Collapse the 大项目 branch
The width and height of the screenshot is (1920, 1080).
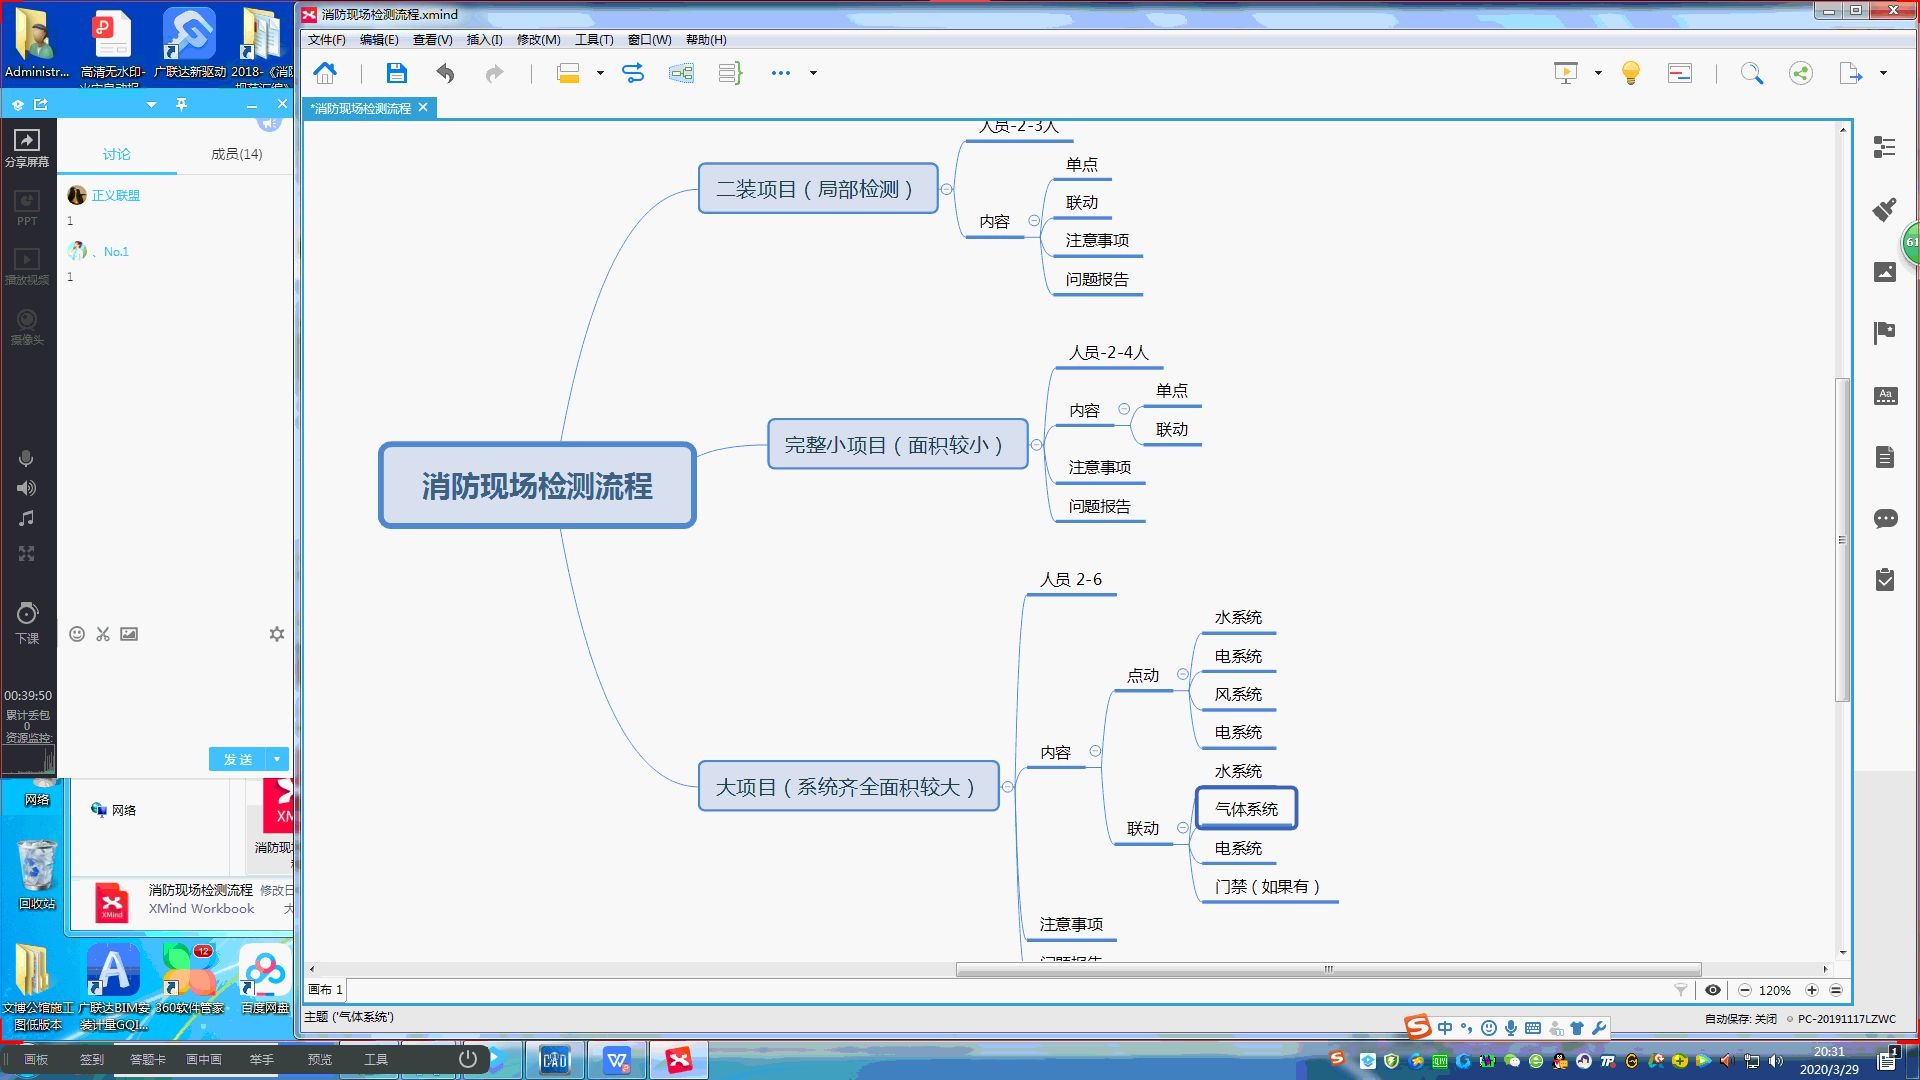[1007, 787]
